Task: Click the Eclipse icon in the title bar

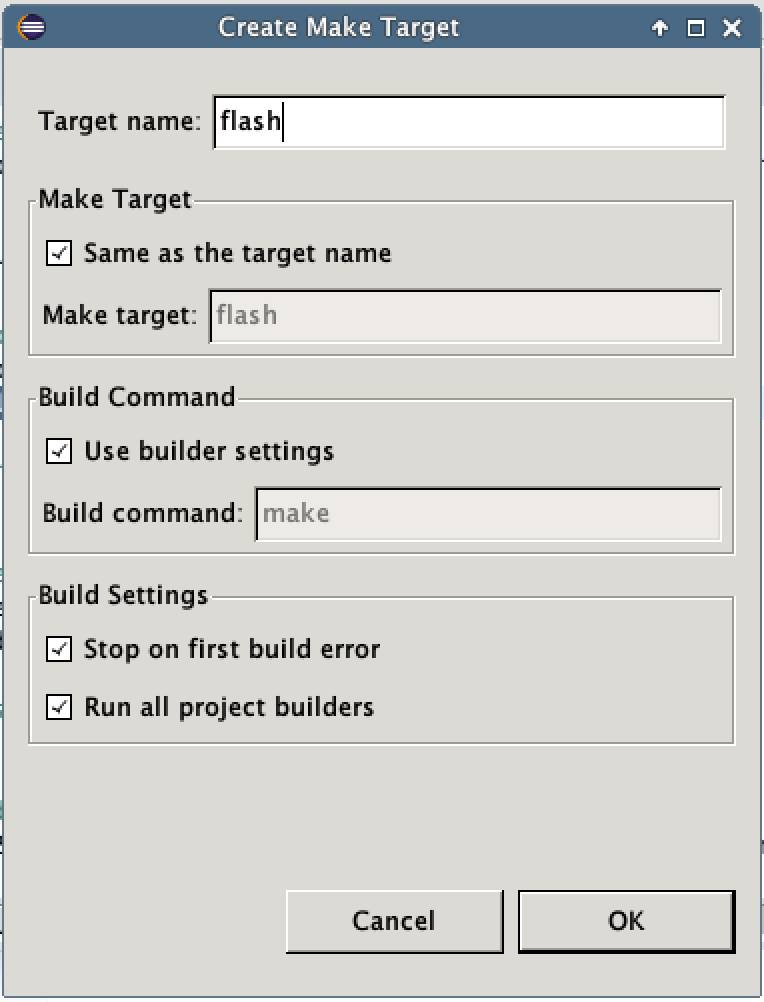Action: coord(31,27)
